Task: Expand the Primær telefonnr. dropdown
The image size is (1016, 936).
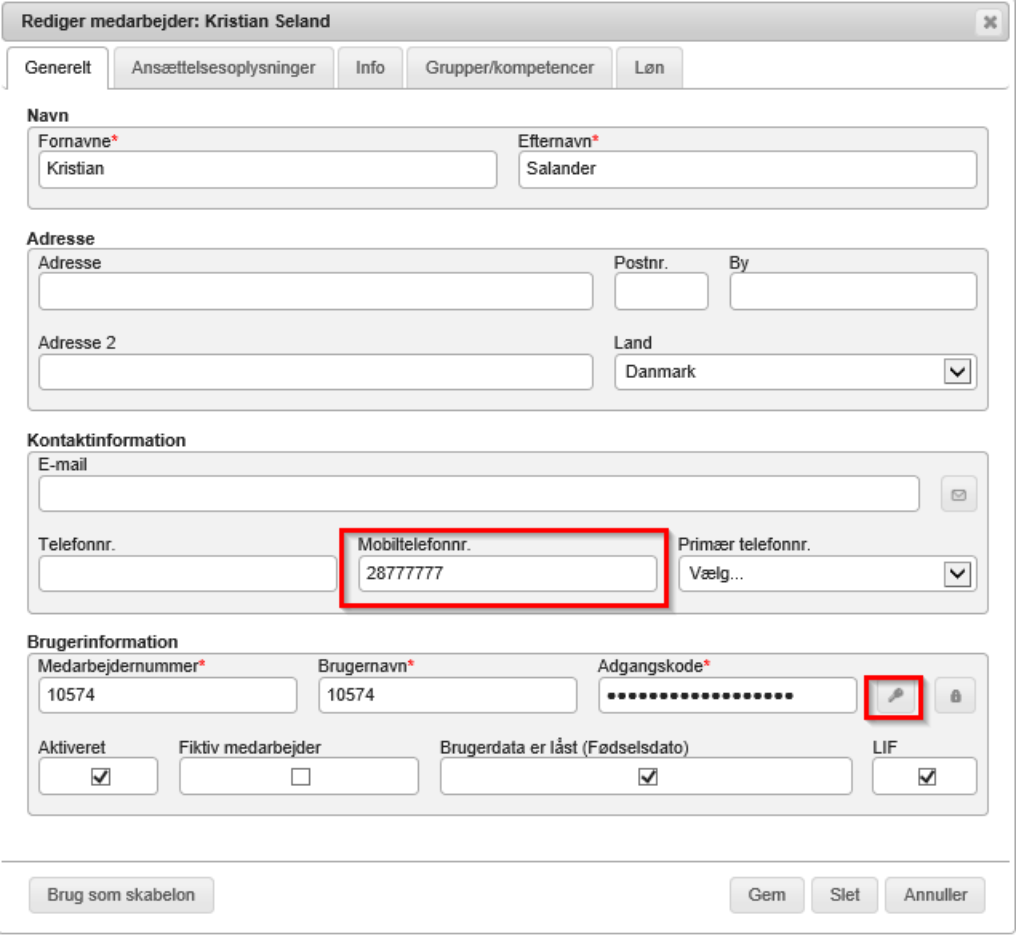Action: (827, 574)
